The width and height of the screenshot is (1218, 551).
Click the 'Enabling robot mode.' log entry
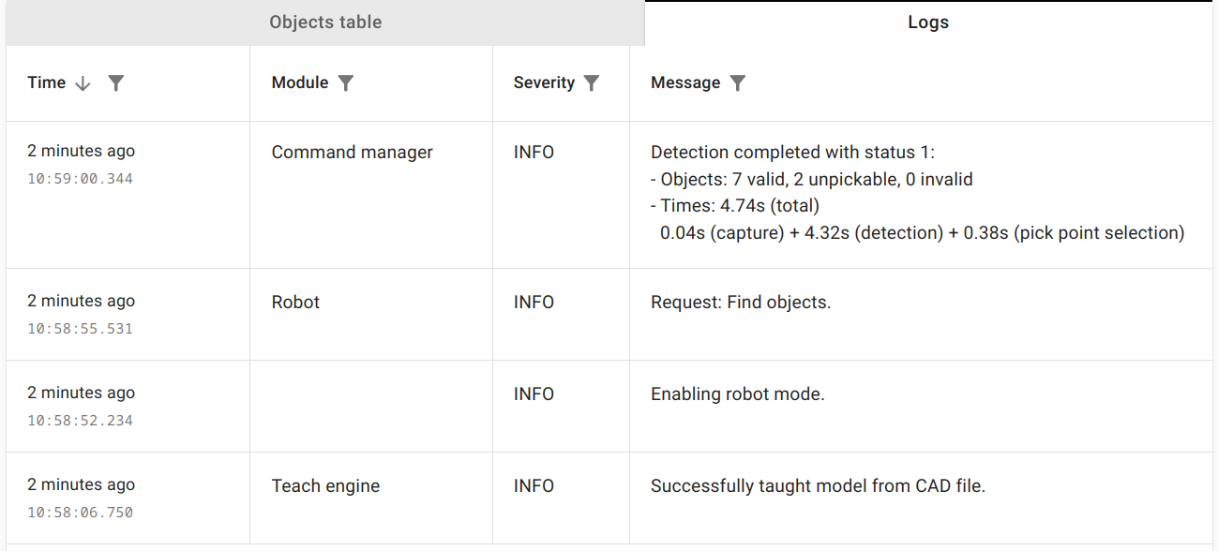tap(737, 393)
